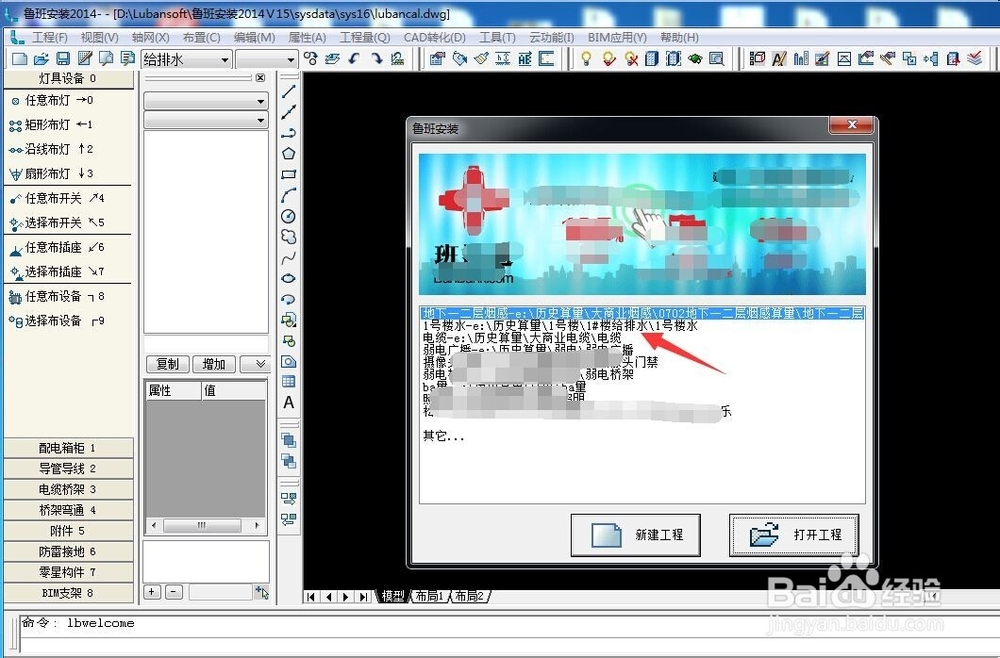
Task: Open the second dropdown in property panel
Action: [206, 120]
